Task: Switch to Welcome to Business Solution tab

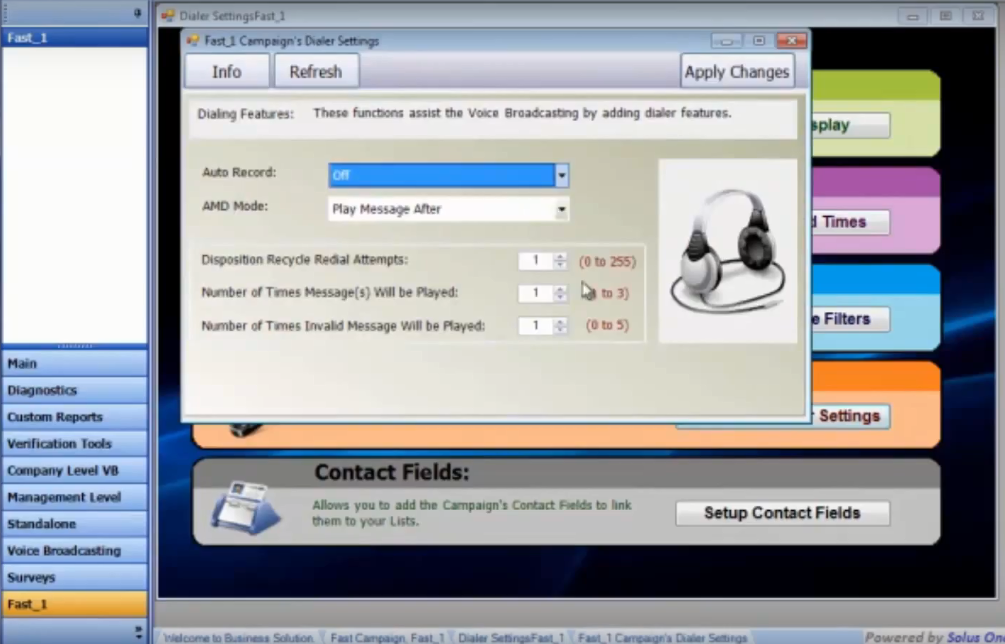Action: (x=238, y=638)
